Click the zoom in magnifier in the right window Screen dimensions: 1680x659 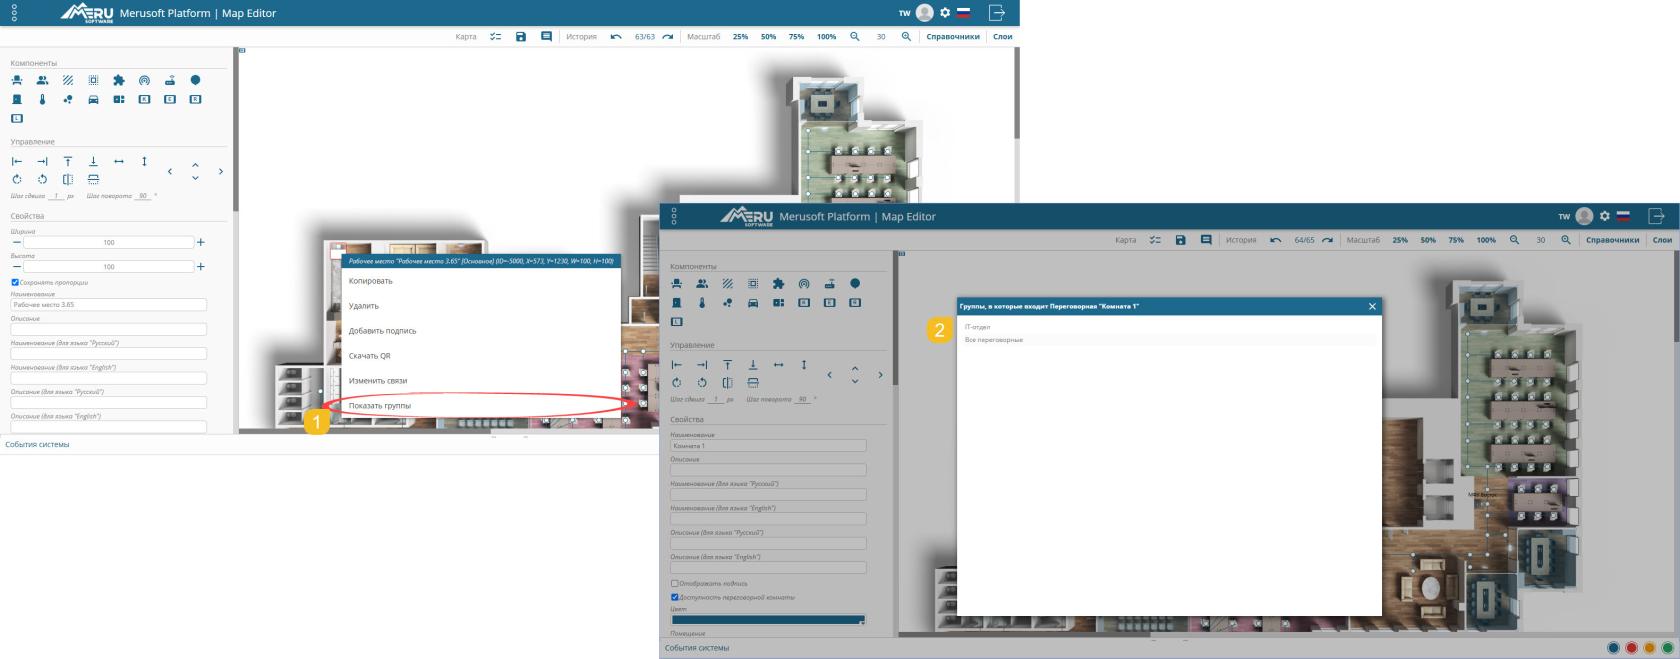[1565, 240]
